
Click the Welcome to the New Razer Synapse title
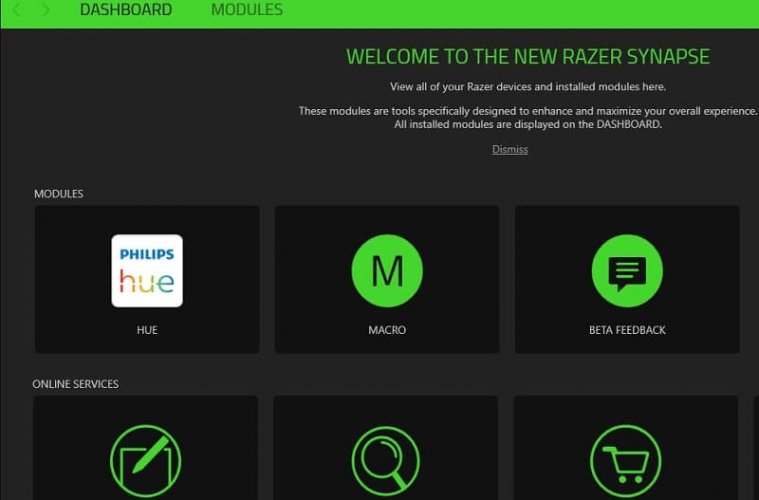pyautogui.click(x=528, y=57)
